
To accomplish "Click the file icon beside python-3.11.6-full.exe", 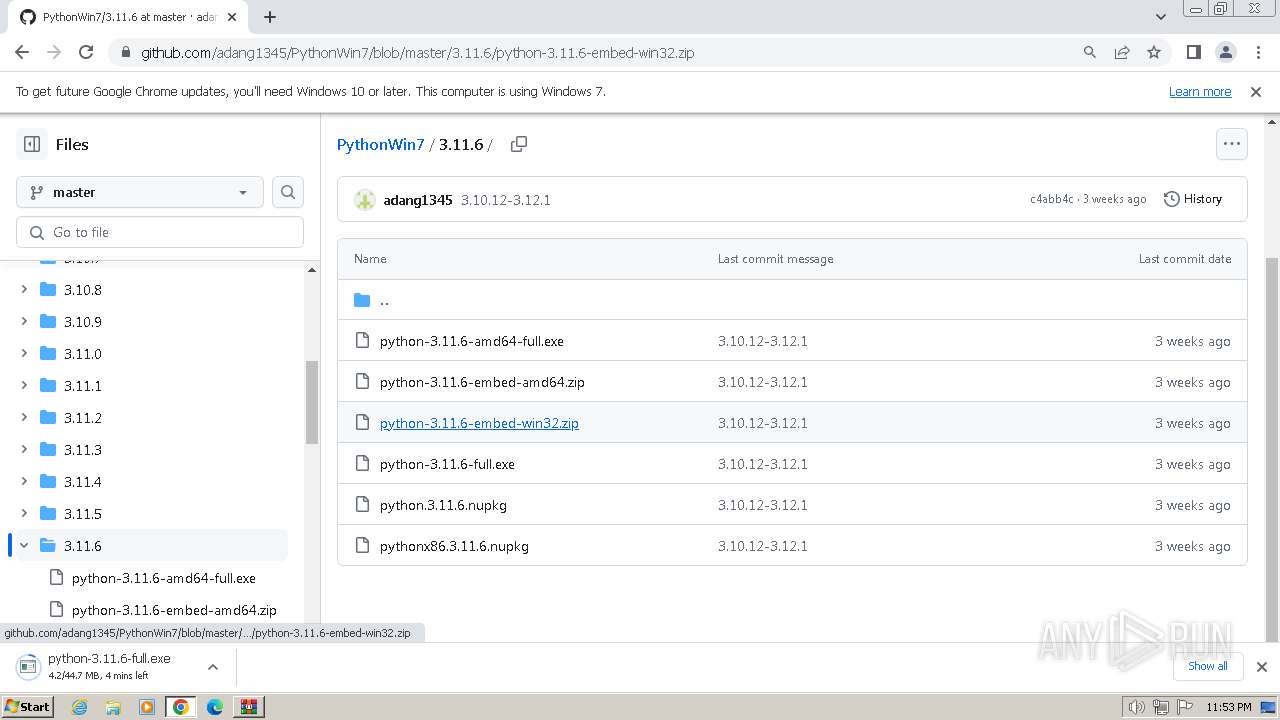I will [362, 464].
